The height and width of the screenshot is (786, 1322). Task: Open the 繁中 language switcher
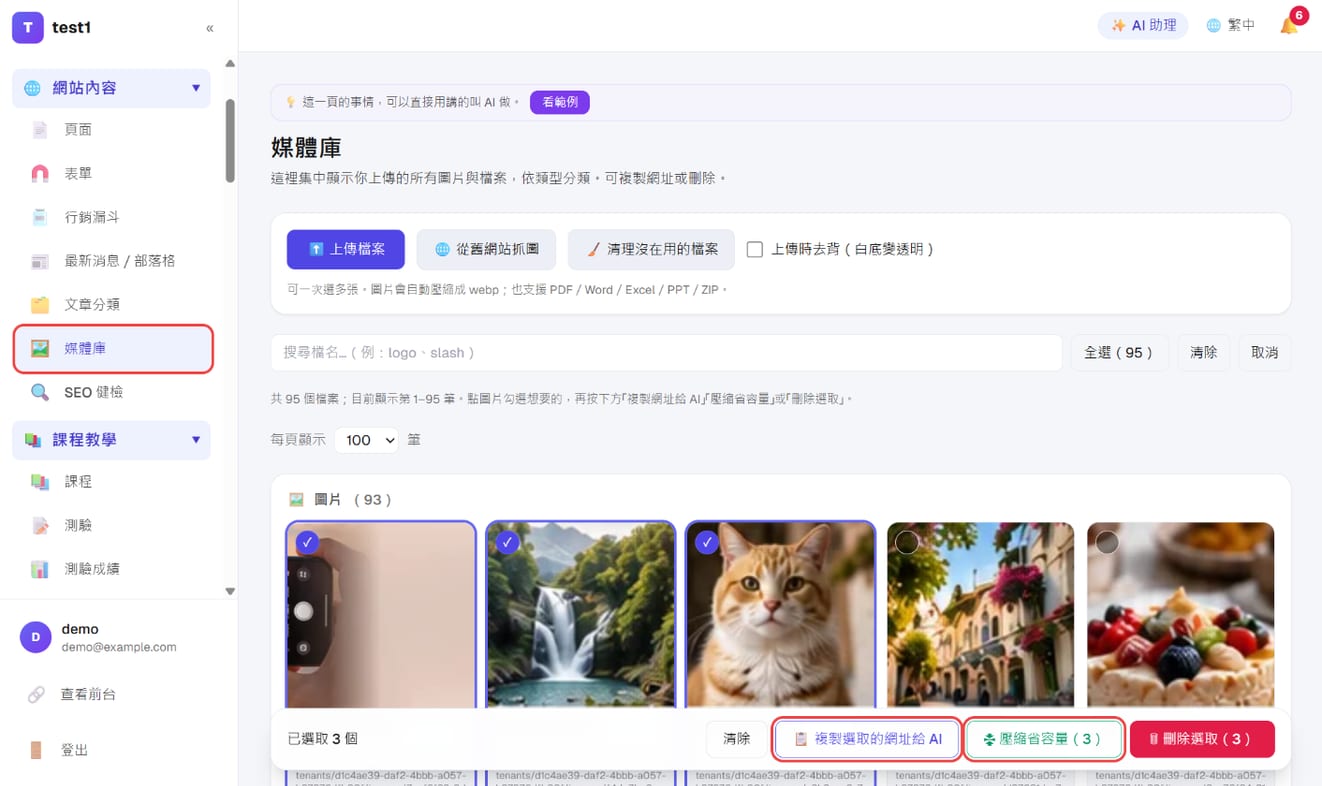pos(1231,25)
